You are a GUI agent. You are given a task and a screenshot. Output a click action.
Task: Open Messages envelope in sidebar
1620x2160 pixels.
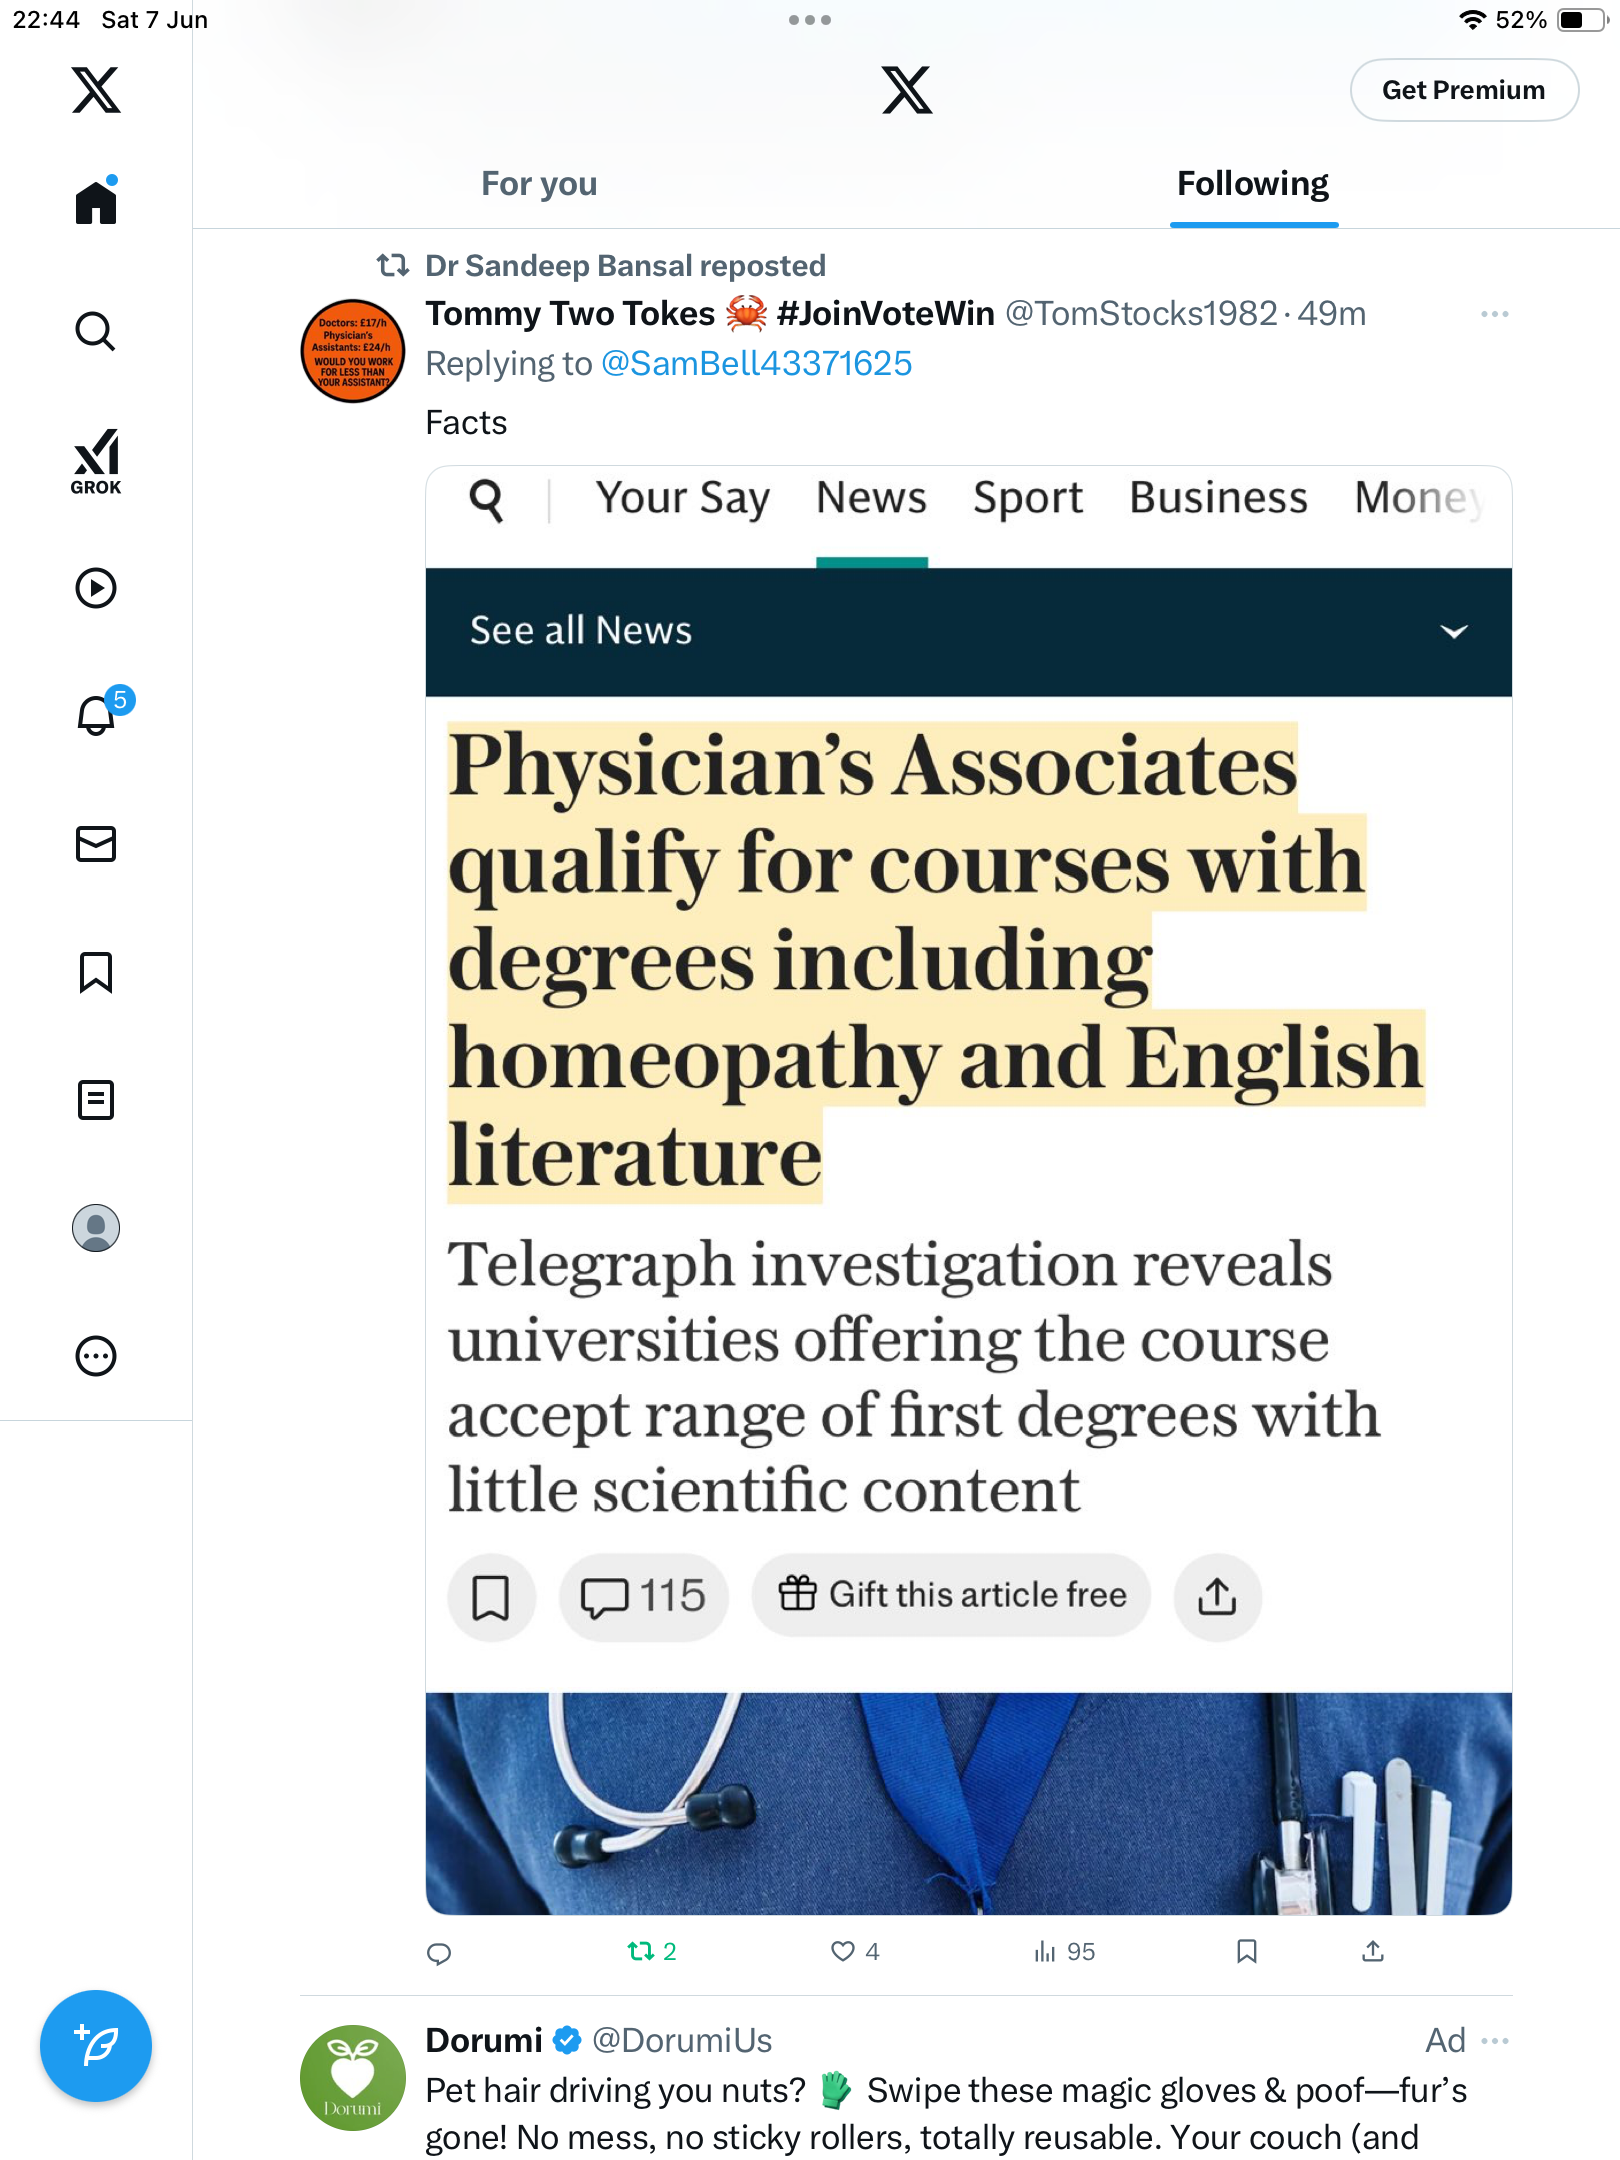click(x=96, y=844)
